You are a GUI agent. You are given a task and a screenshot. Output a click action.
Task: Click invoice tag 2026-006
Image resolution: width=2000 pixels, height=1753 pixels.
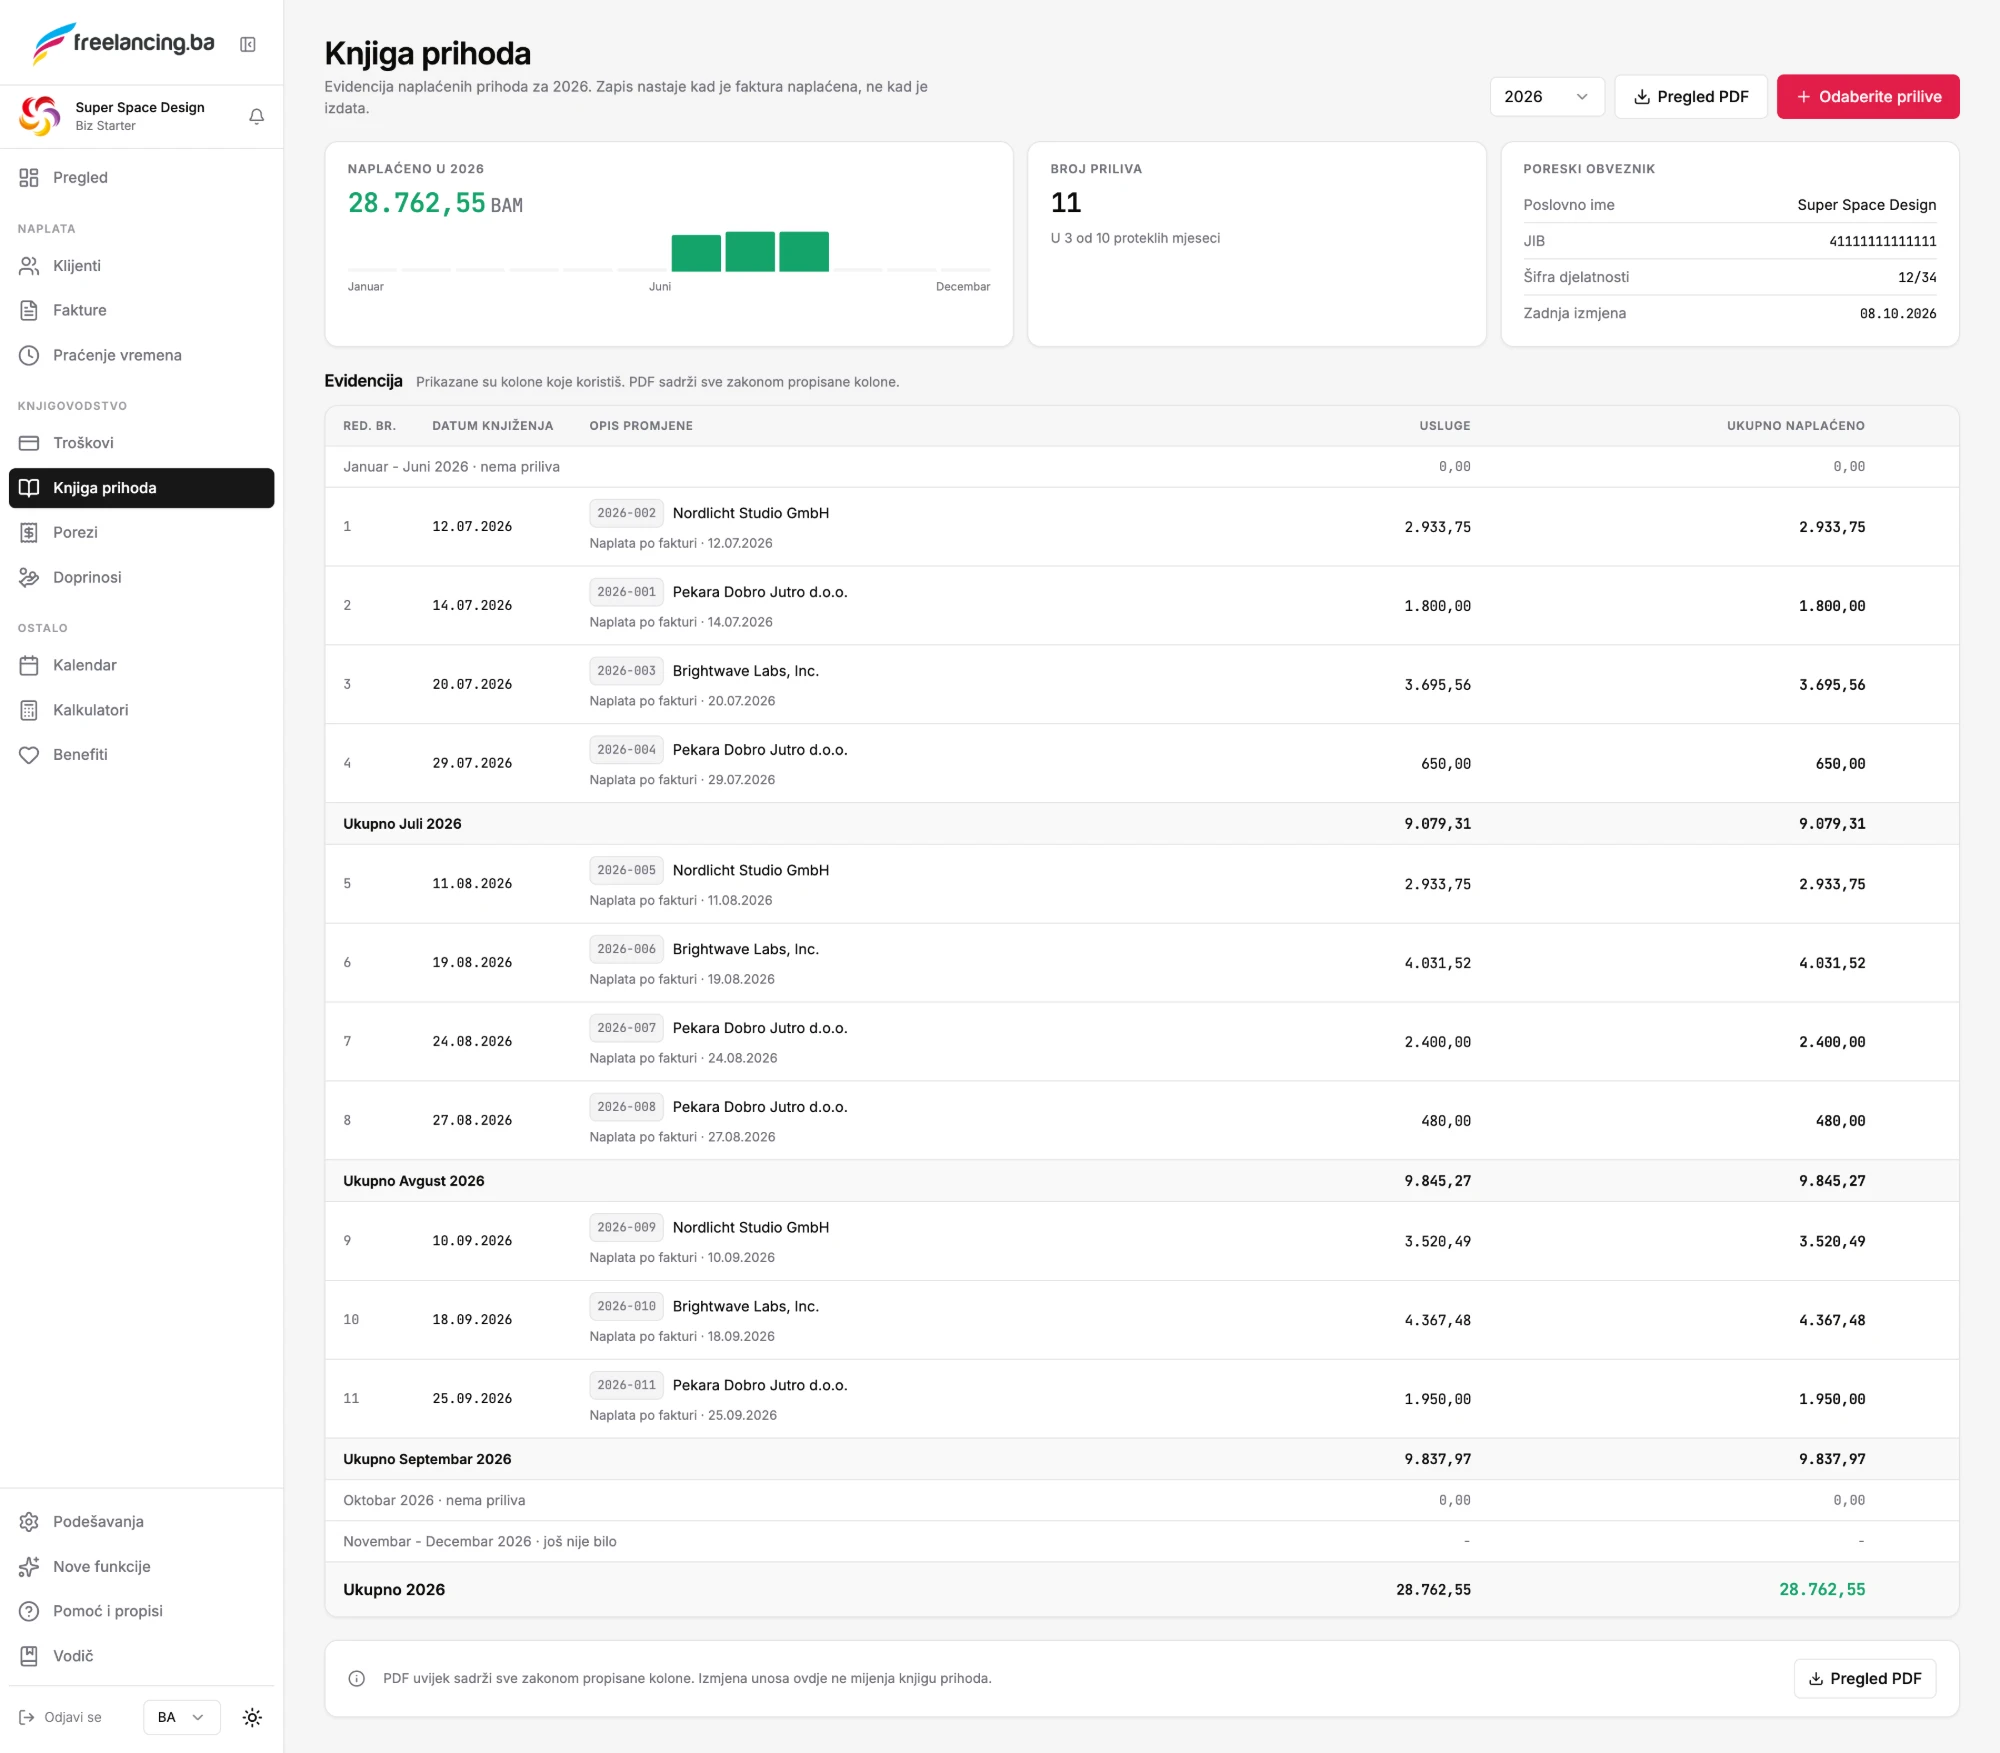(626, 949)
